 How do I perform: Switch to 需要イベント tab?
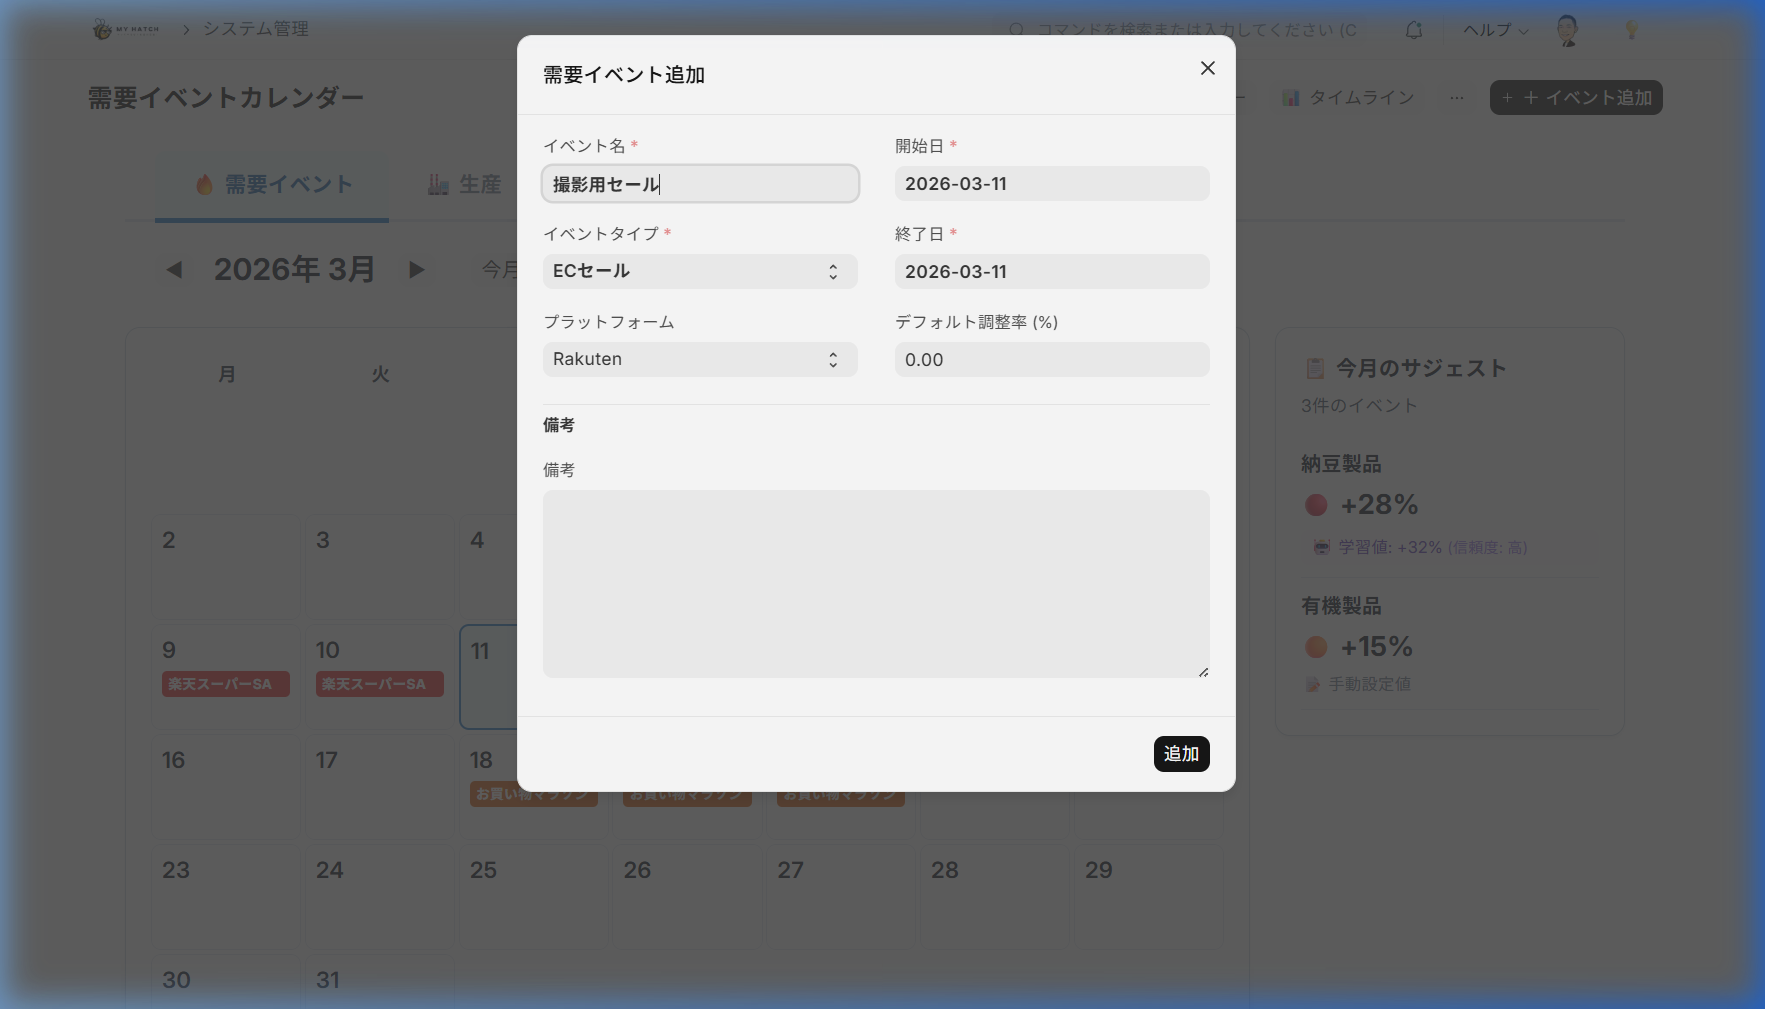tap(273, 185)
